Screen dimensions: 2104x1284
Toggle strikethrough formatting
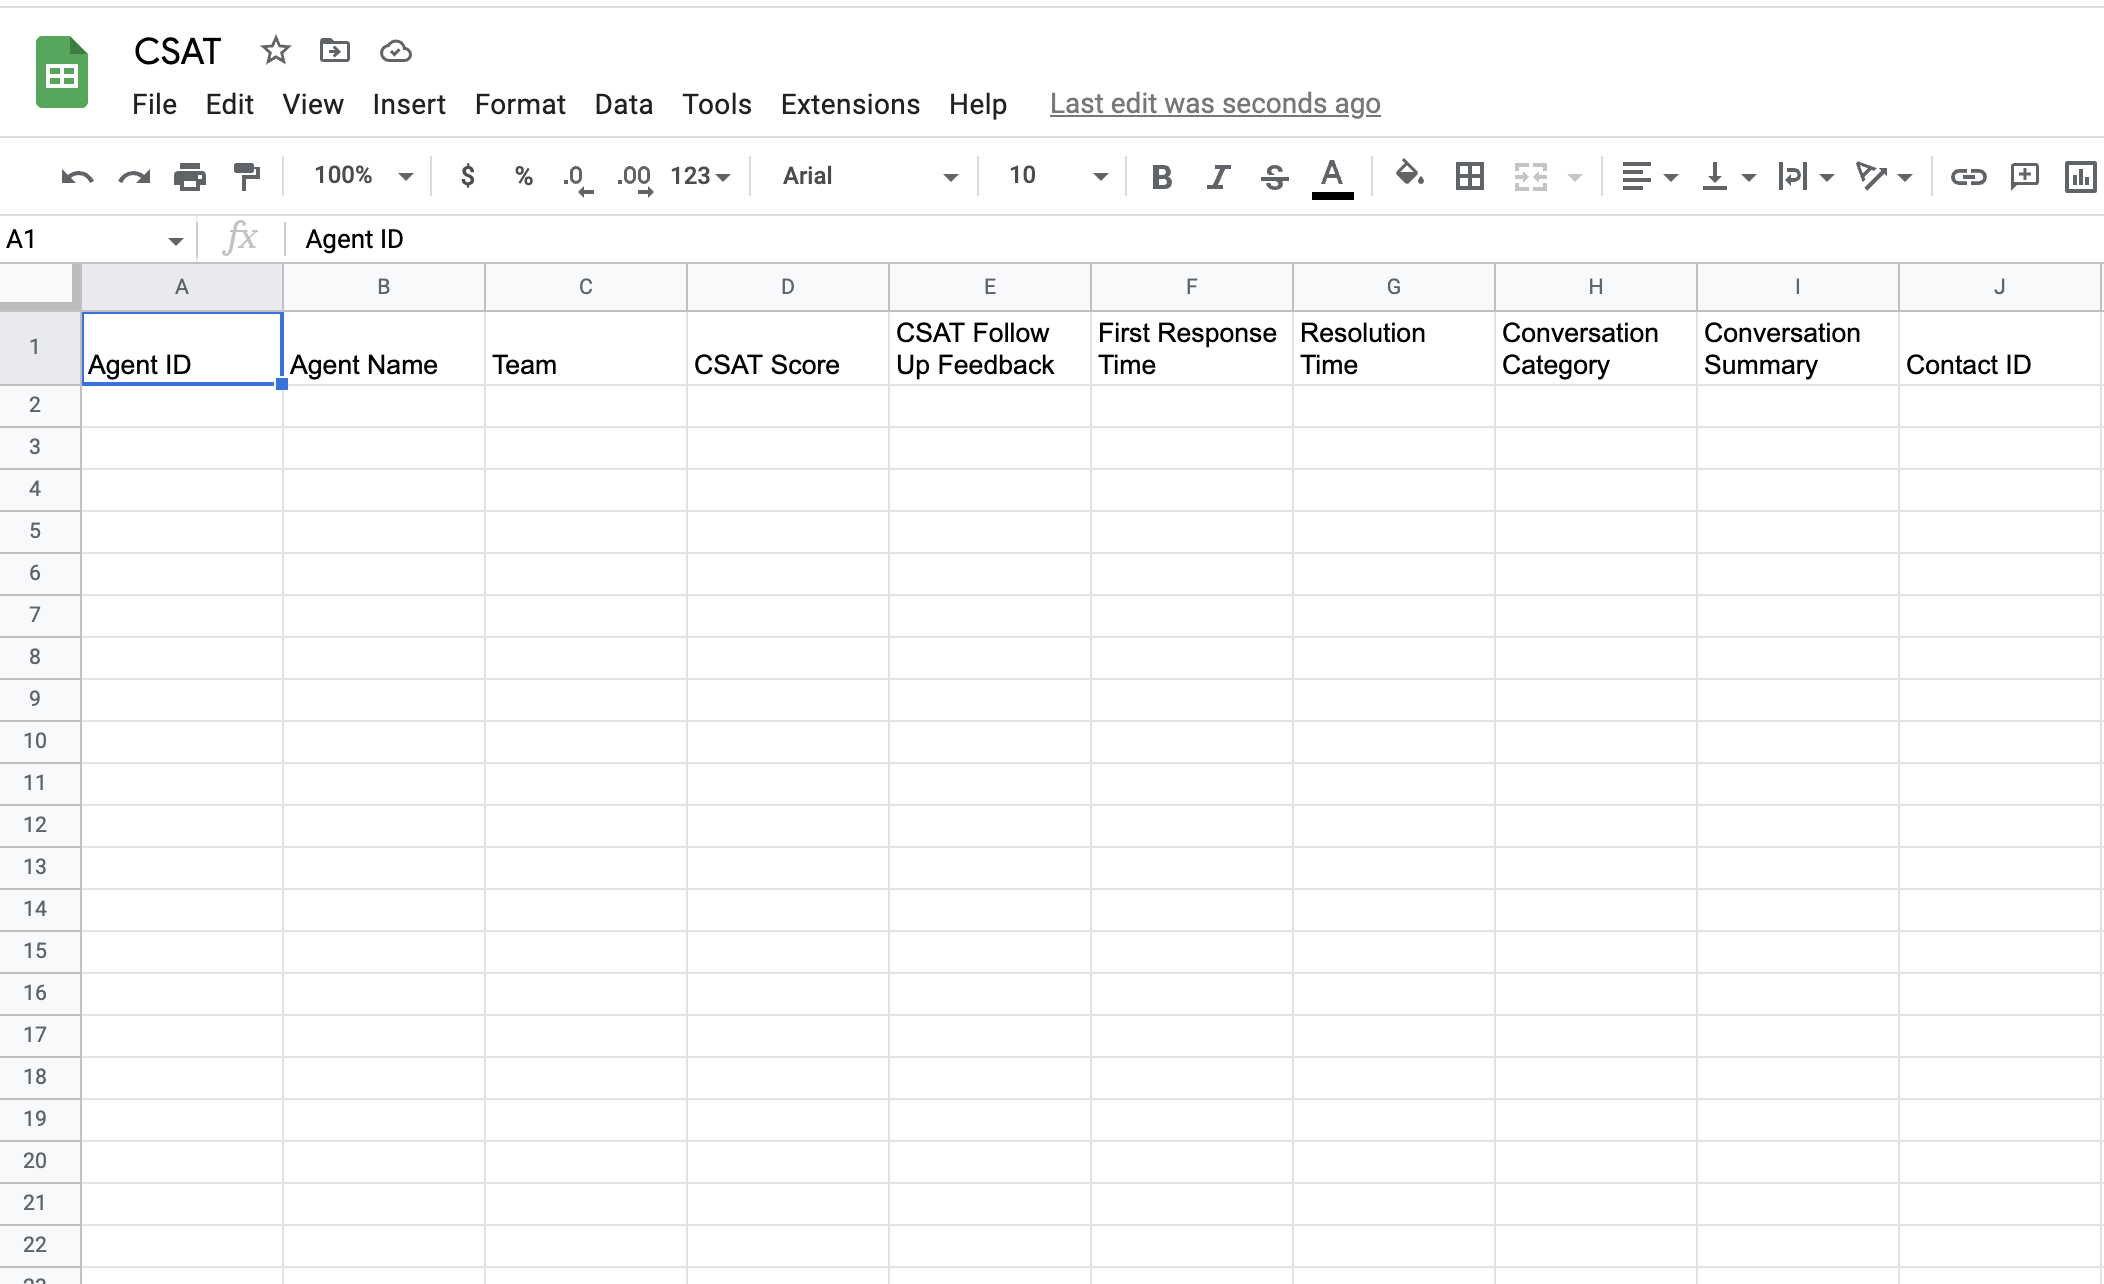[x=1273, y=177]
